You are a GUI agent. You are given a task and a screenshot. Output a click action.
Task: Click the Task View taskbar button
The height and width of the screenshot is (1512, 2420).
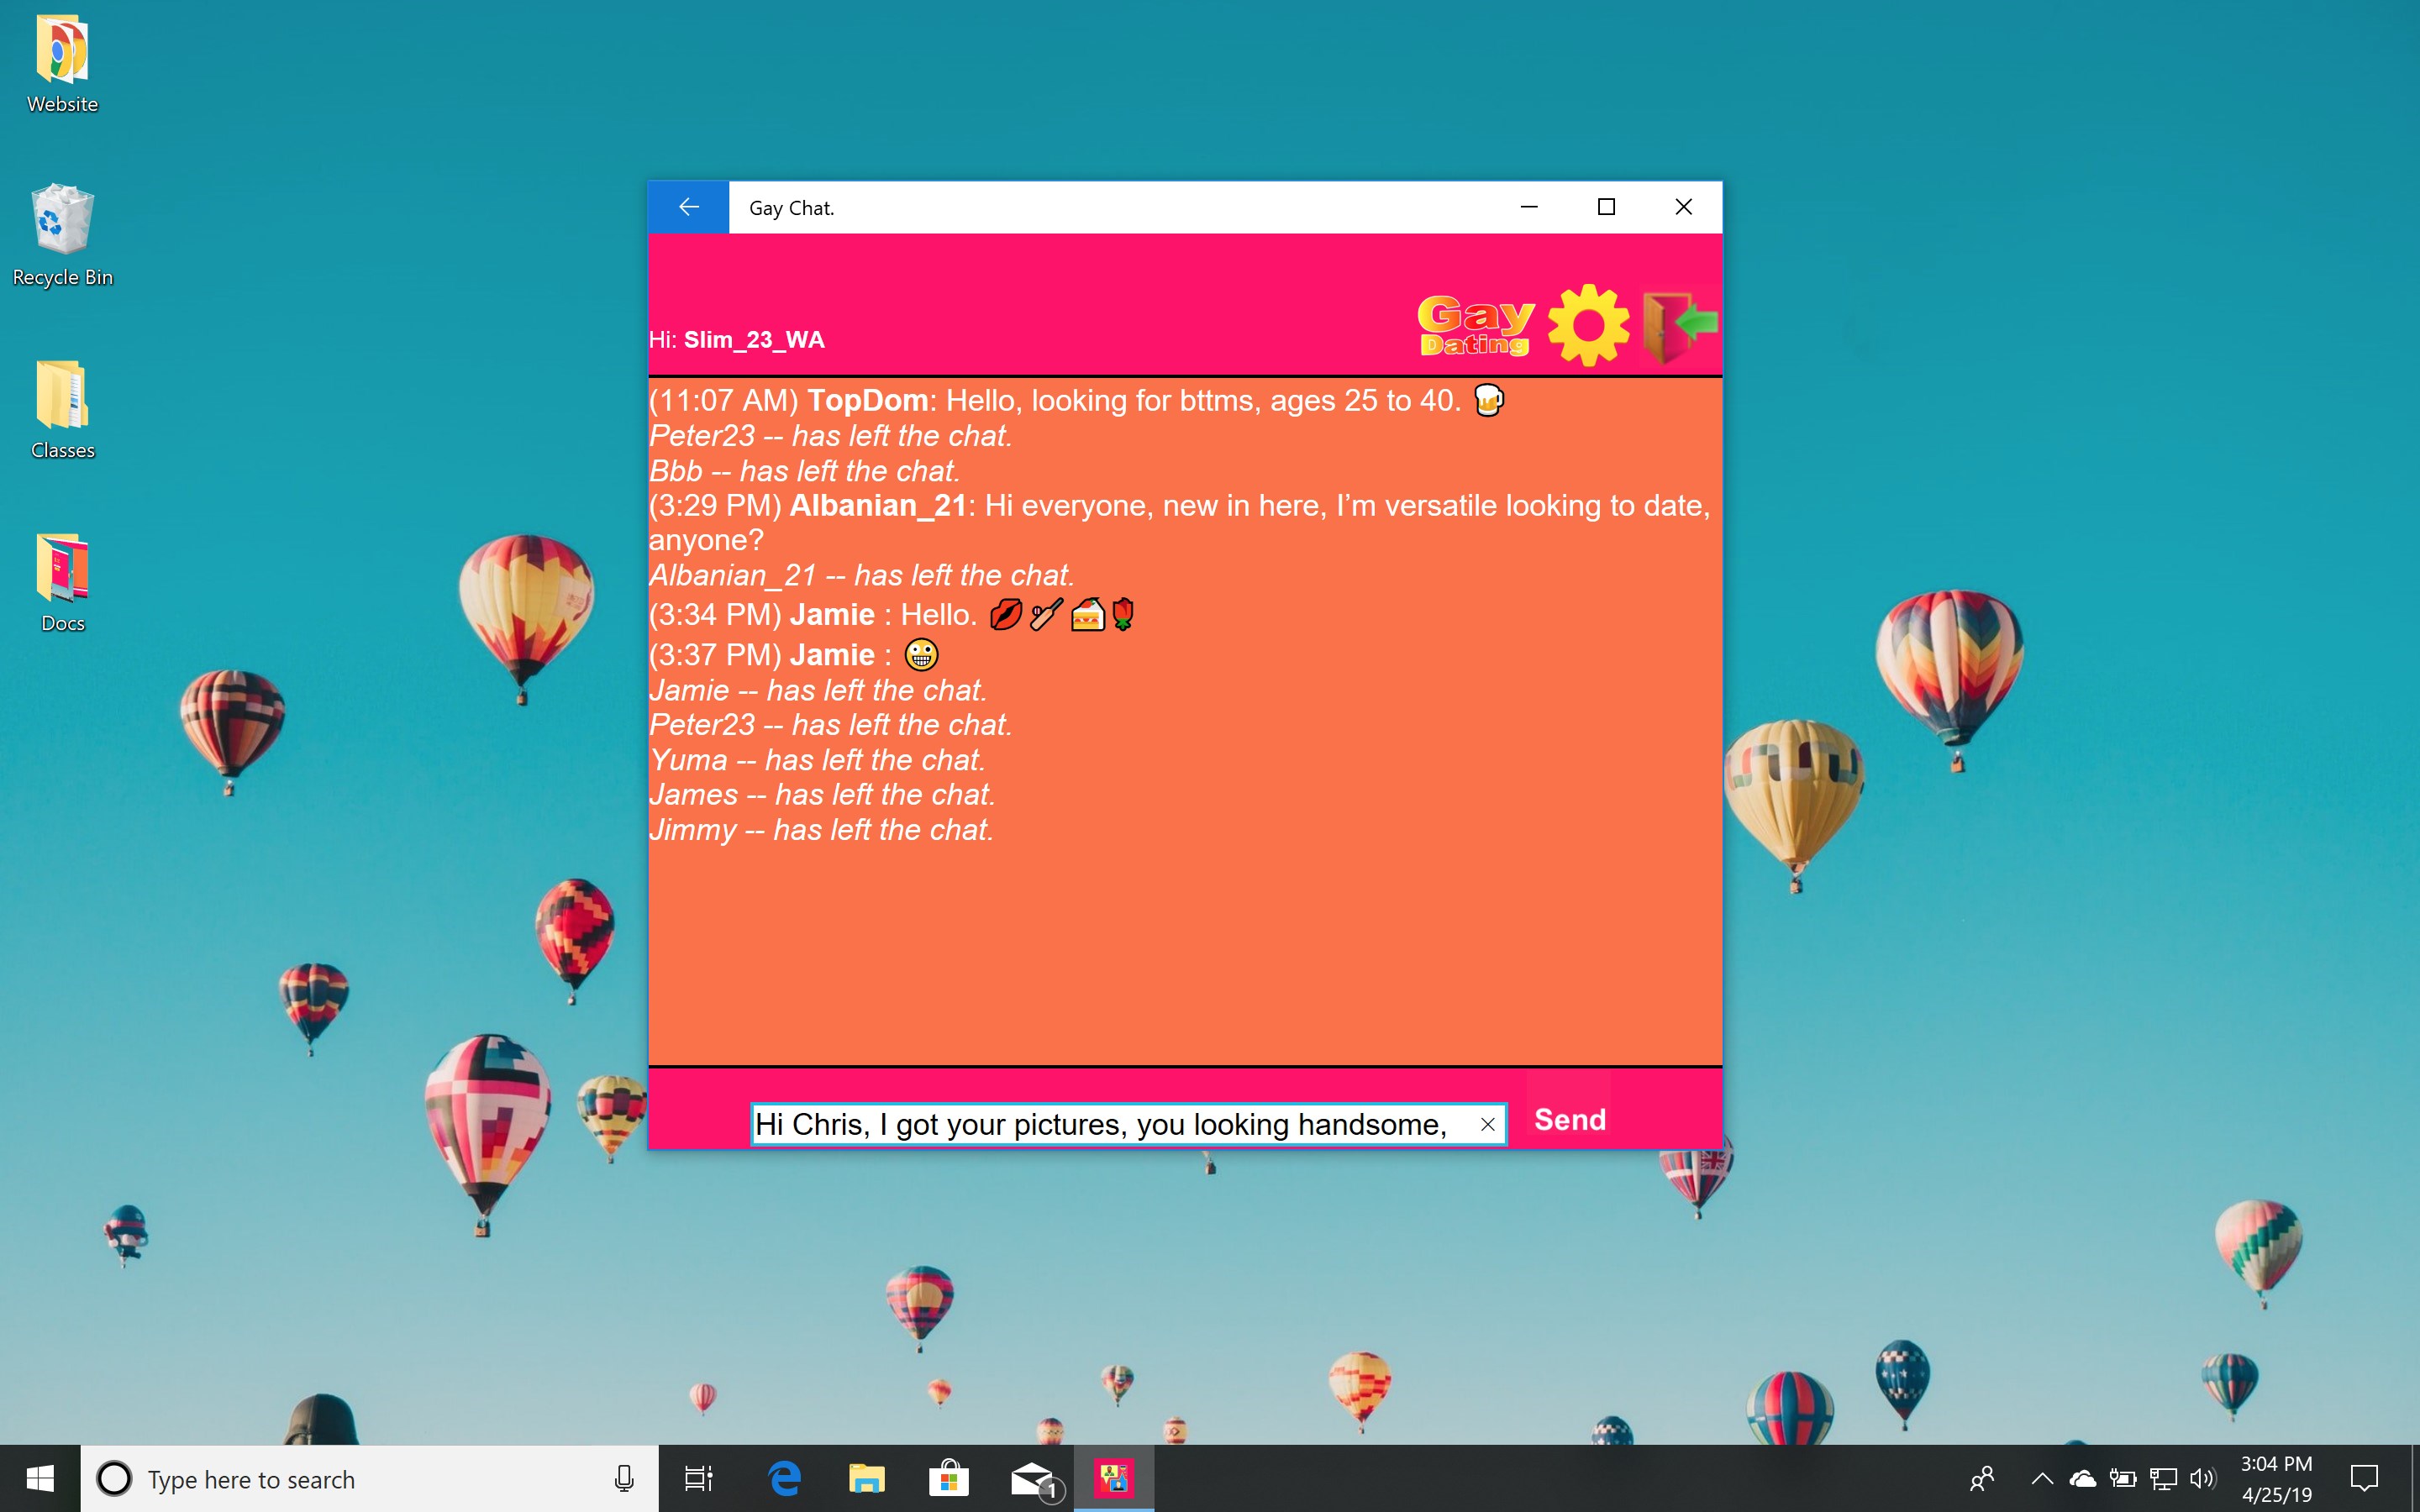pyautogui.click(x=698, y=1478)
